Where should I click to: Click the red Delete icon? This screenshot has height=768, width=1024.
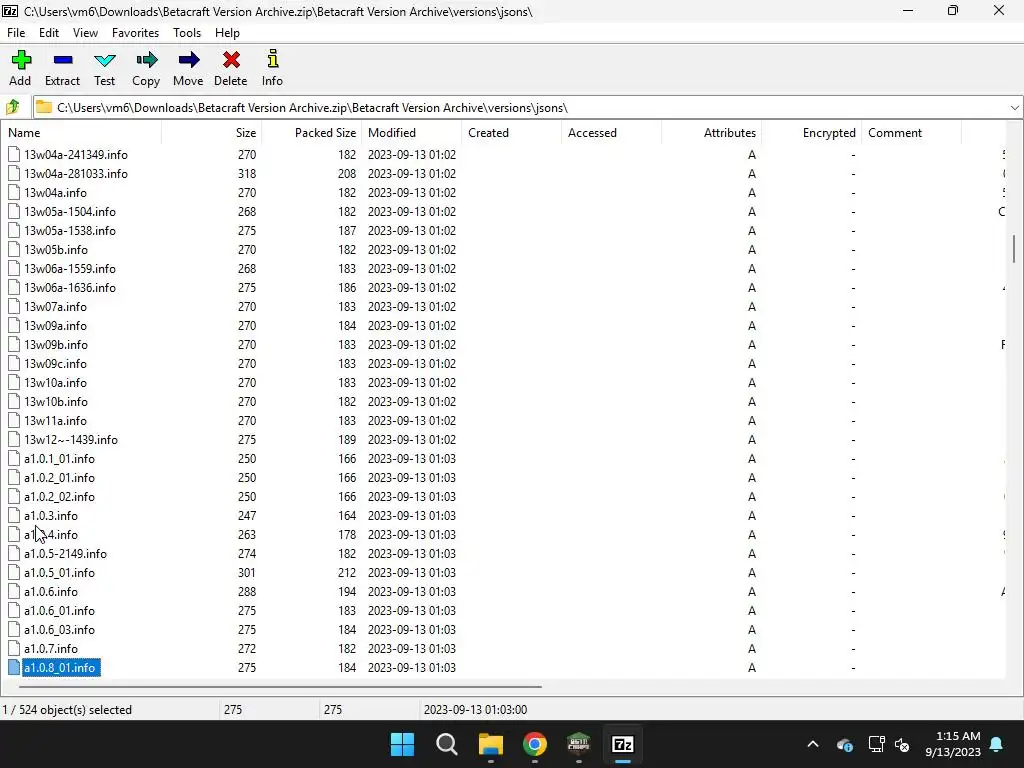(x=231, y=60)
